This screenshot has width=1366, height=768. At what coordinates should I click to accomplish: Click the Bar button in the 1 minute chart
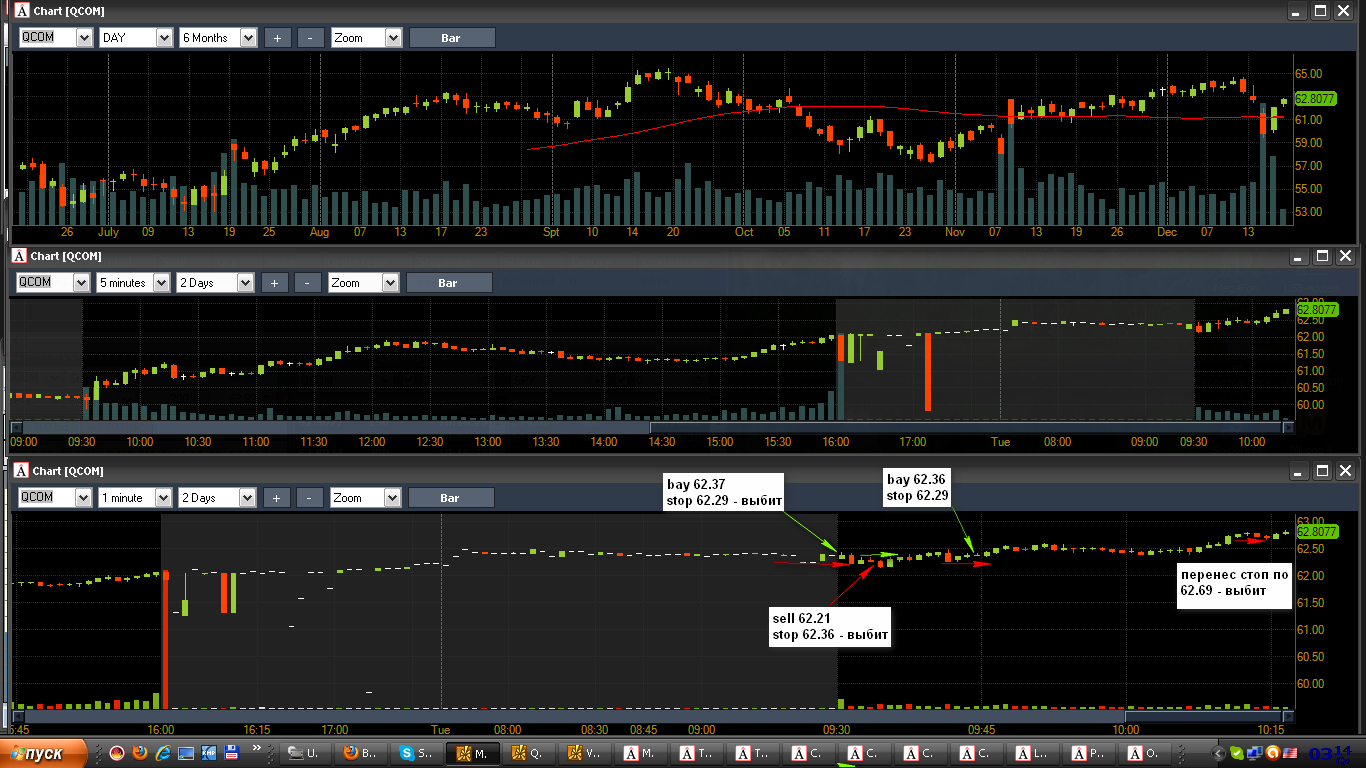(451, 498)
